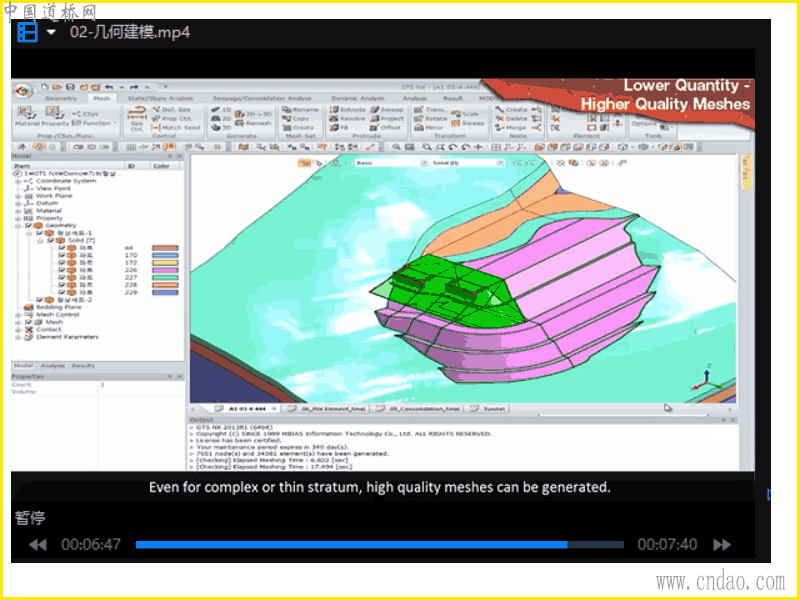This screenshot has width=800, height=600.
Task: Uncheck the Geometry tree checkbox
Action: pos(29,226)
